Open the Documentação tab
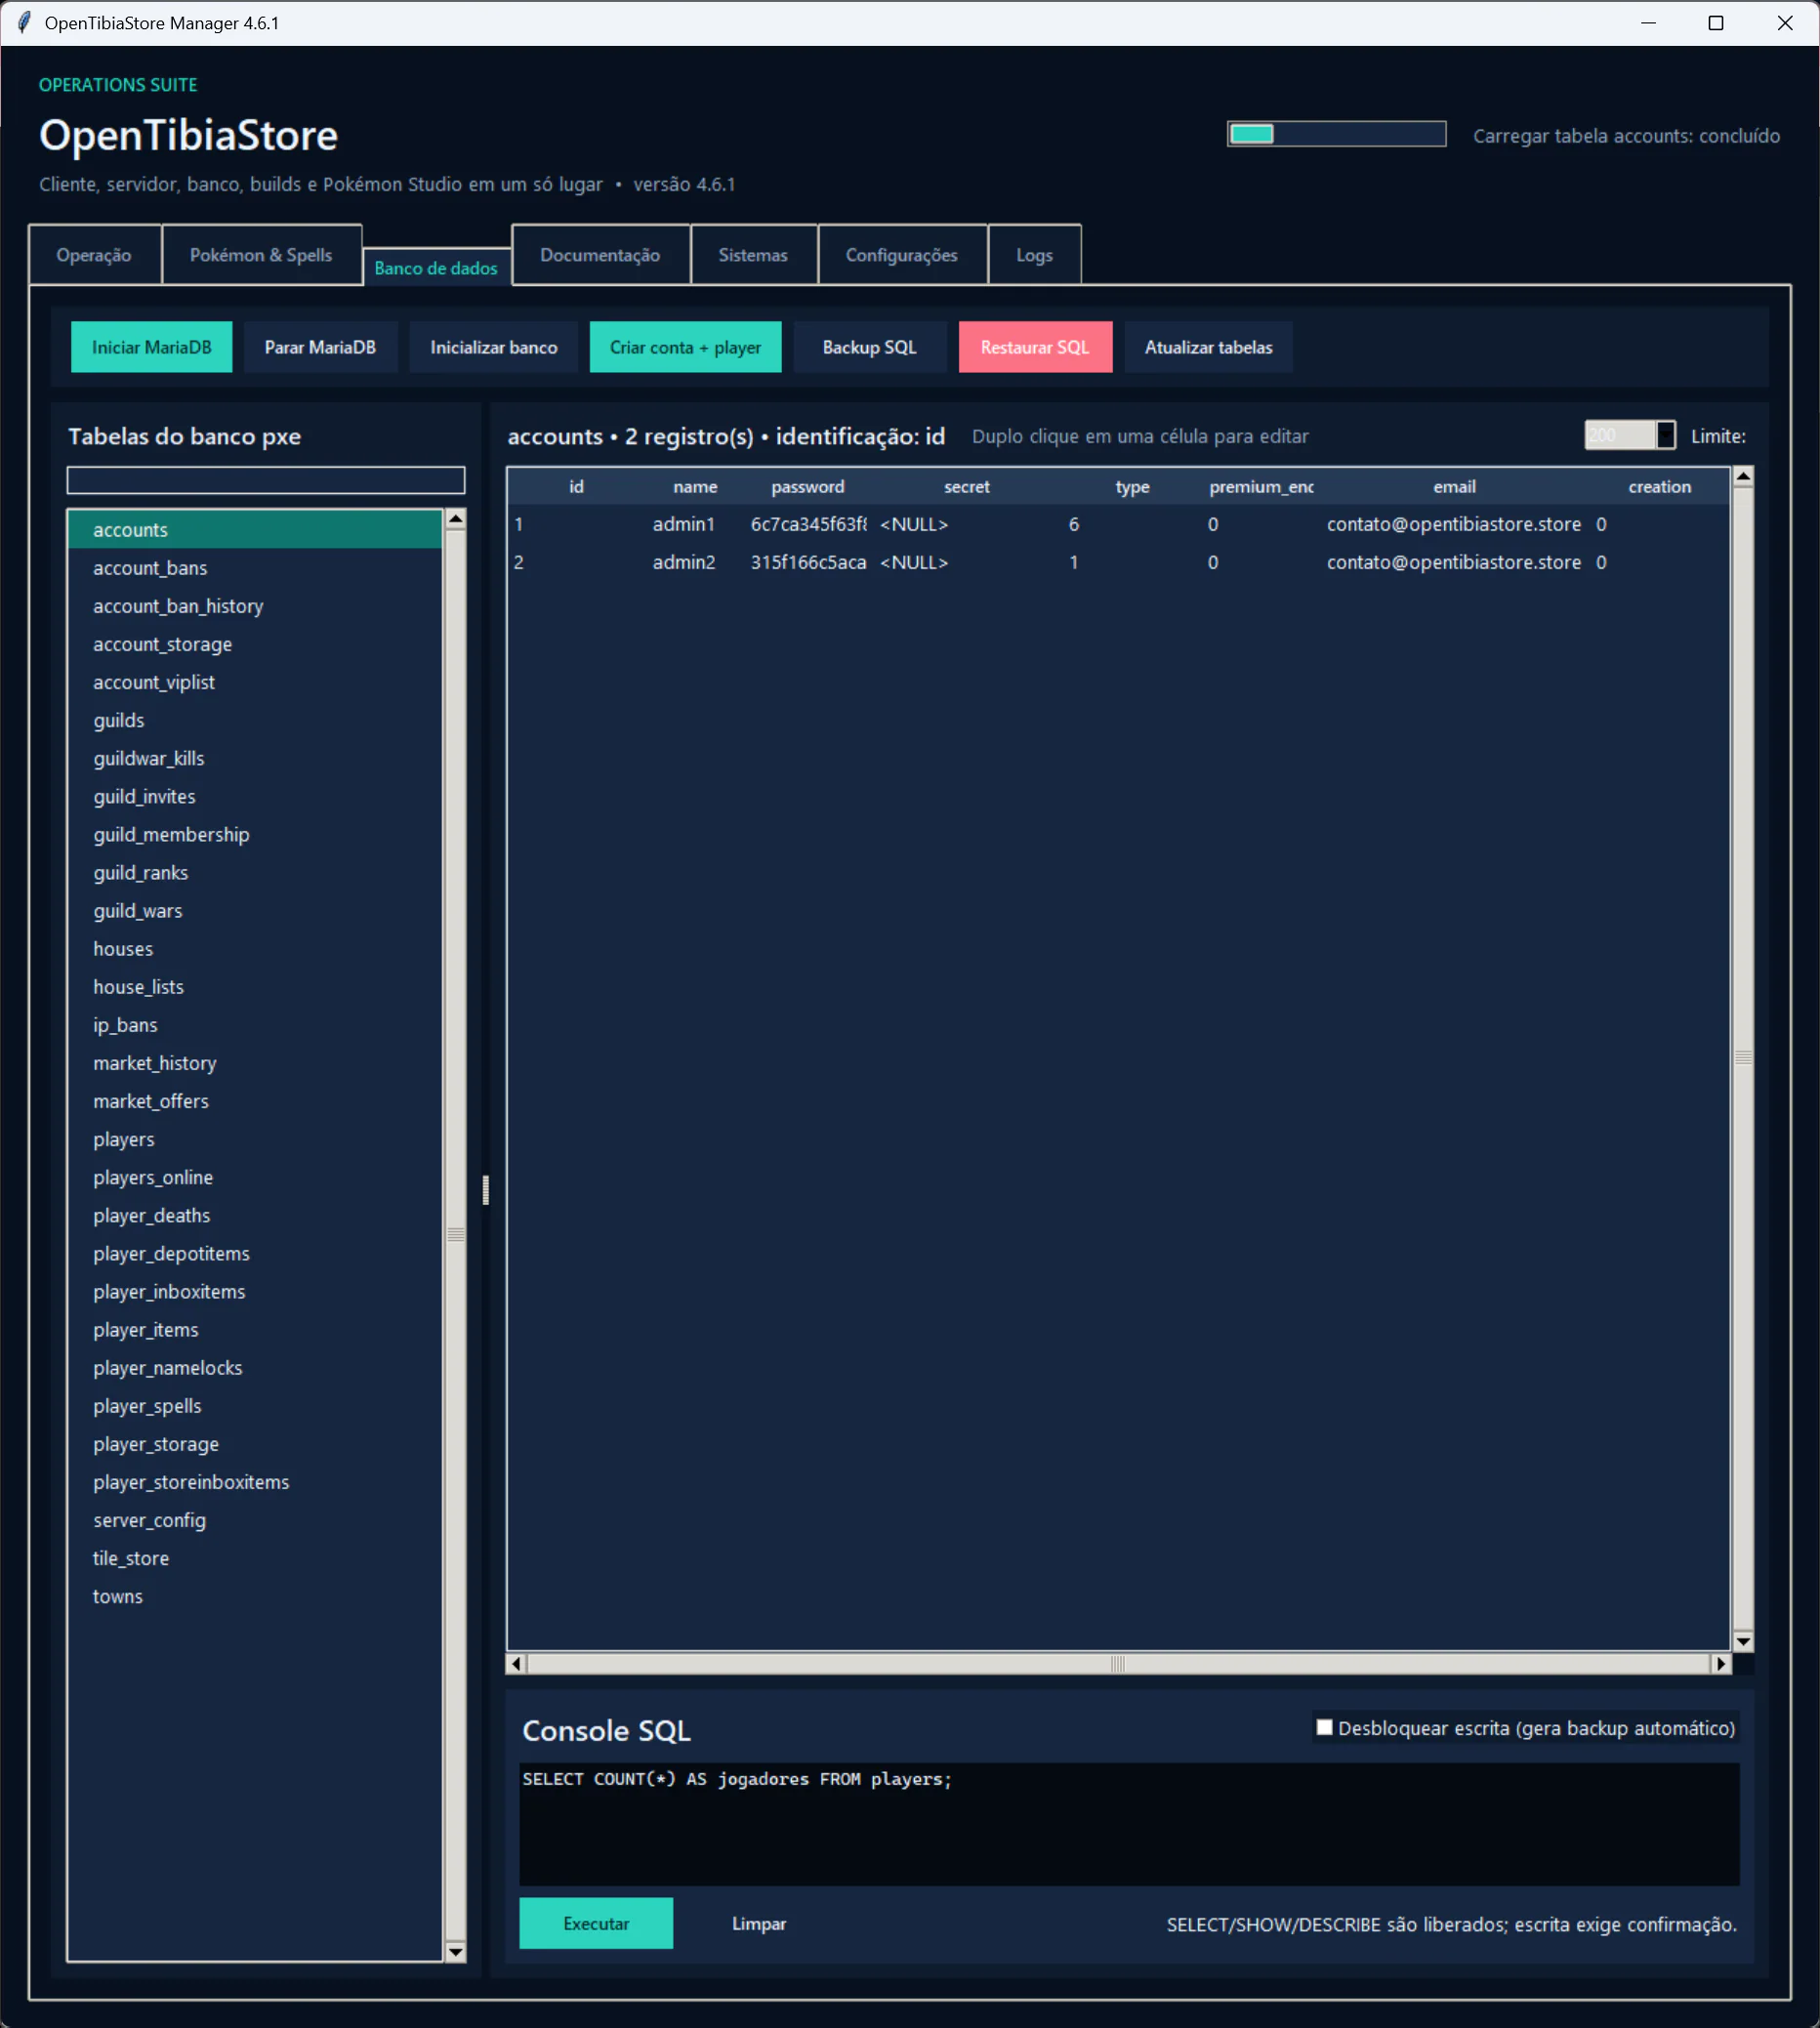The height and width of the screenshot is (2028, 1820). (x=600, y=255)
